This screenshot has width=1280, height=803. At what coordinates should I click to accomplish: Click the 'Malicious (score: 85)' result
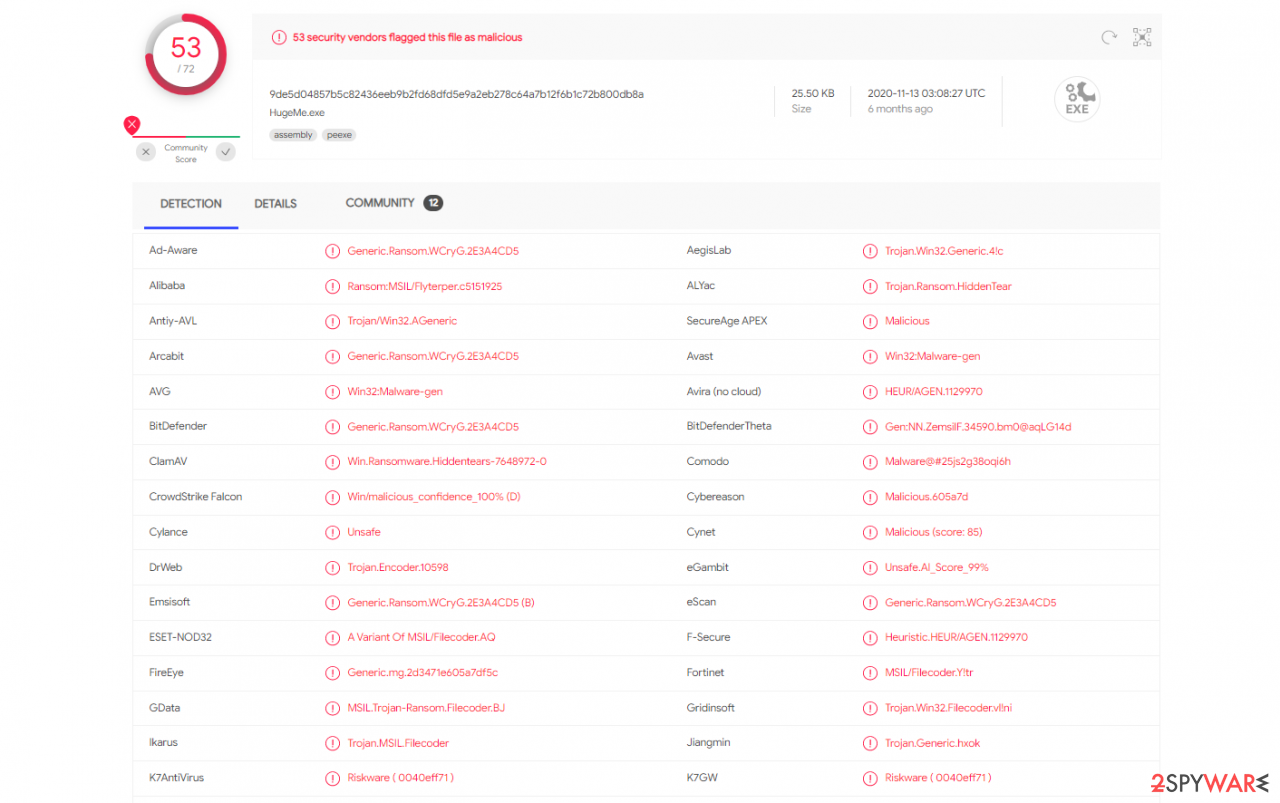934,532
